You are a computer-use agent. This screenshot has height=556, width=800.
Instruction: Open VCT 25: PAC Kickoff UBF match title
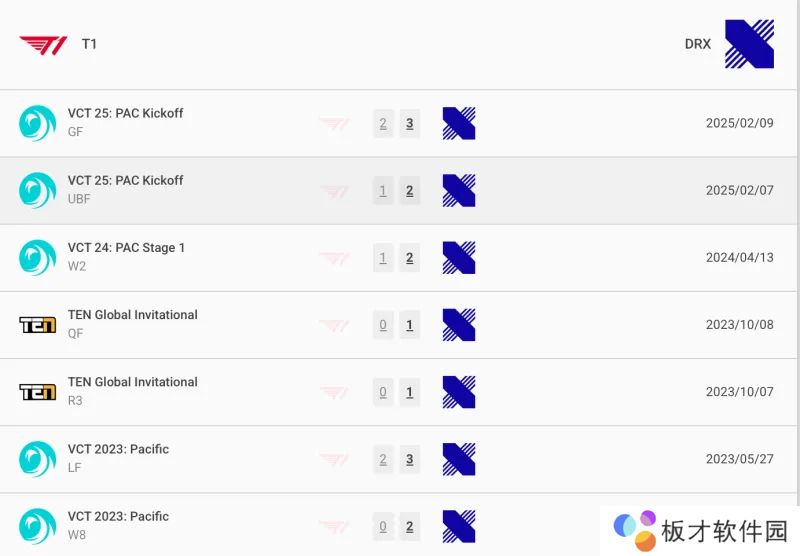(x=125, y=180)
